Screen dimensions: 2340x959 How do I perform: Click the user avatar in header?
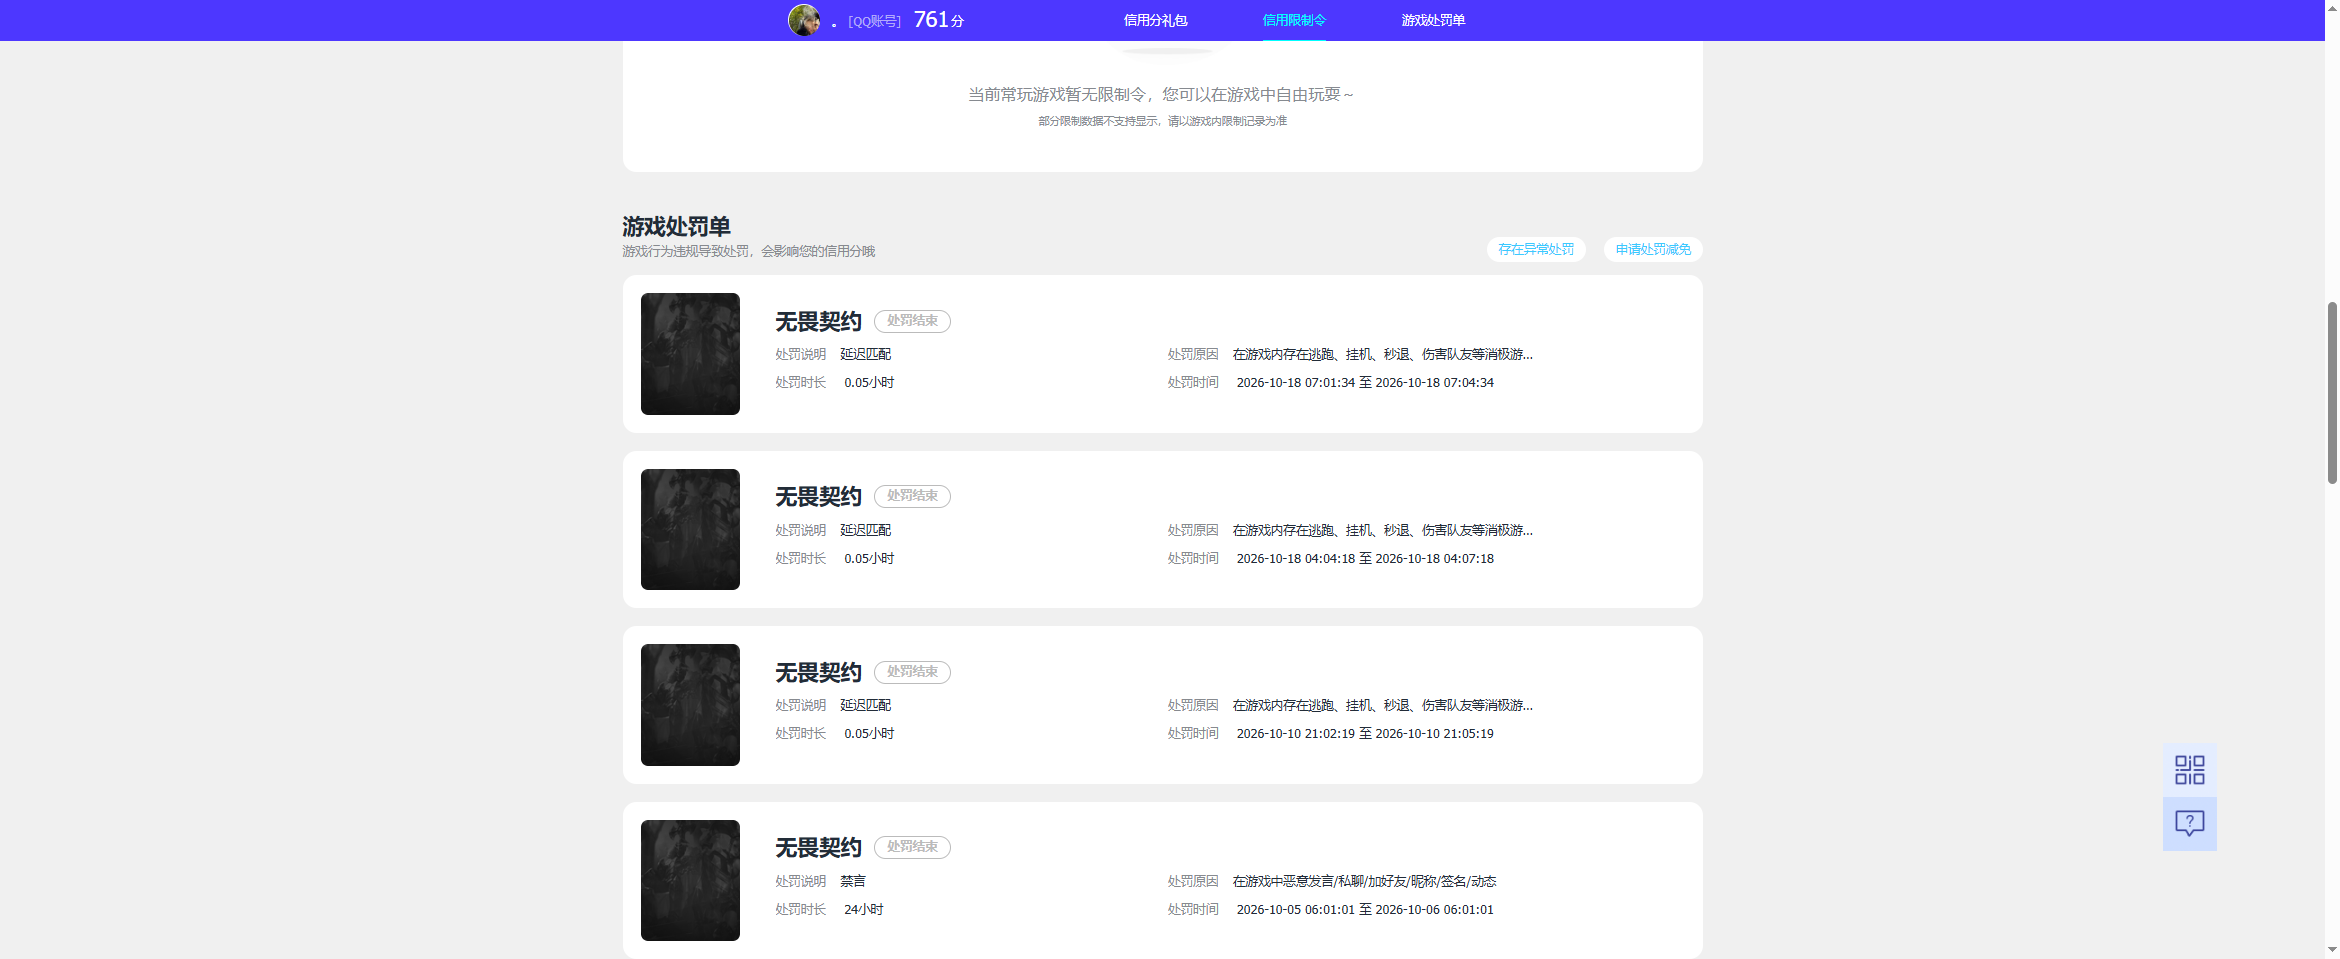click(804, 20)
